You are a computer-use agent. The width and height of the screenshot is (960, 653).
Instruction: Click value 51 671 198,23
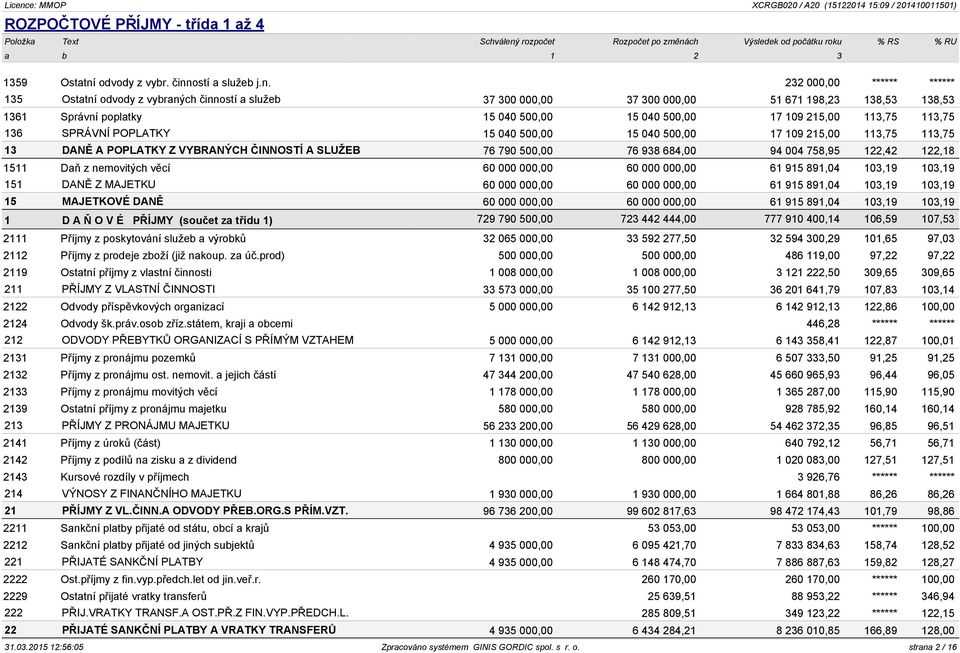tap(805, 100)
